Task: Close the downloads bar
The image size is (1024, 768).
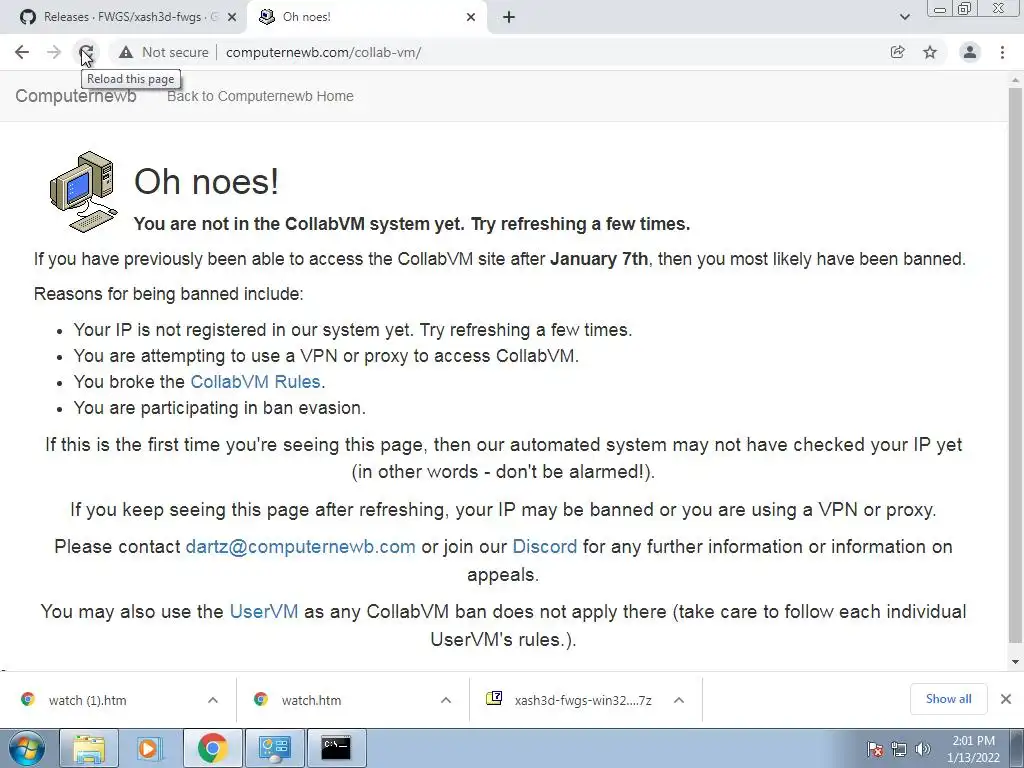Action: click(x=1006, y=699)
